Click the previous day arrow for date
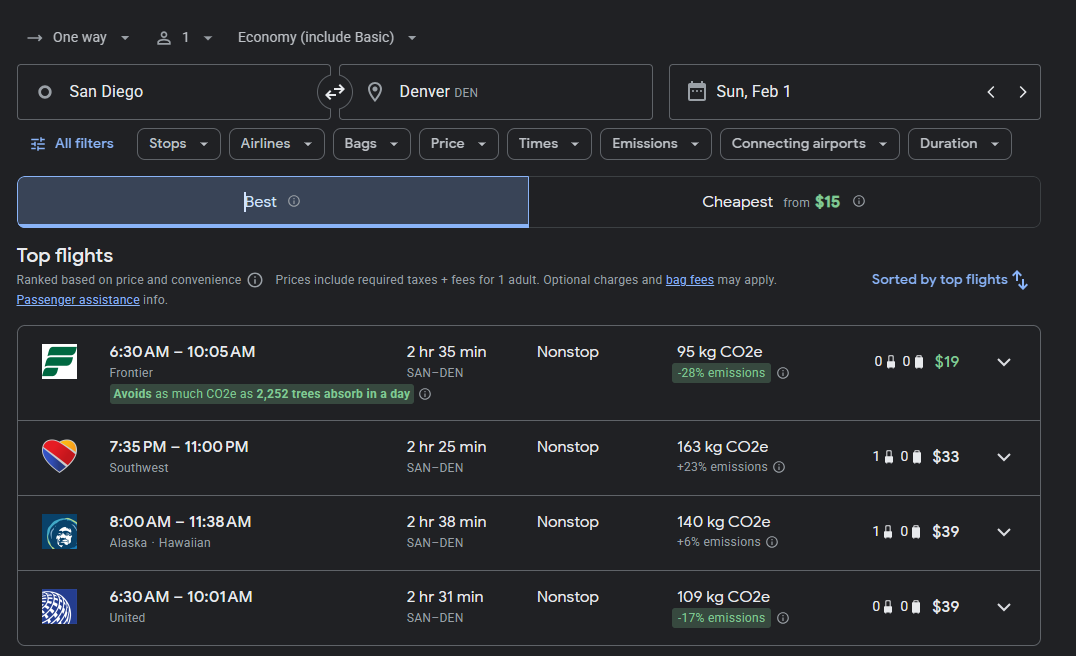Screen dimensions: 1076x656 (991, 92)
